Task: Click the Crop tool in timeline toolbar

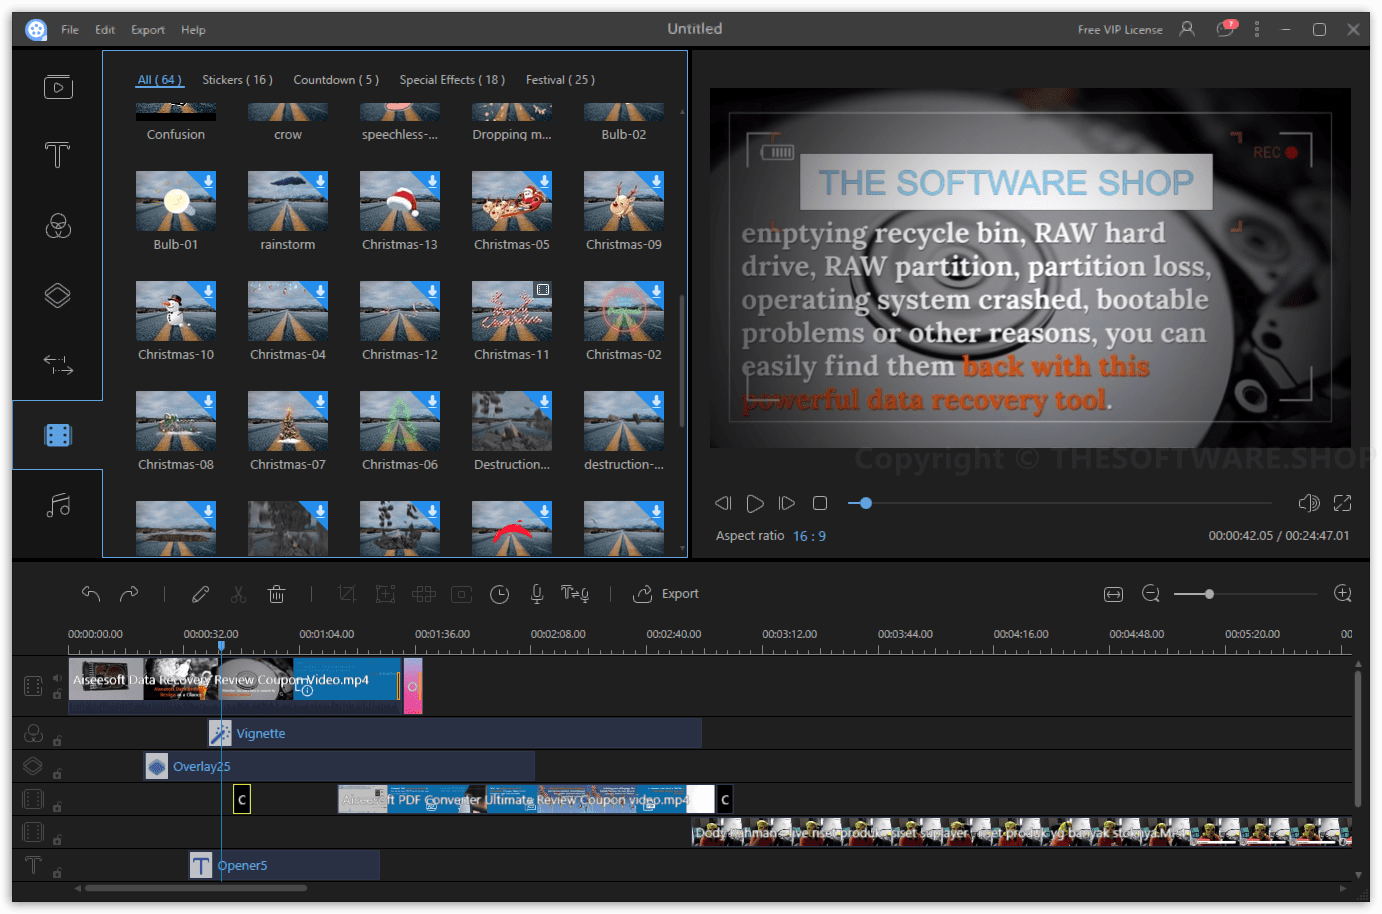Action: pos(347,594)
